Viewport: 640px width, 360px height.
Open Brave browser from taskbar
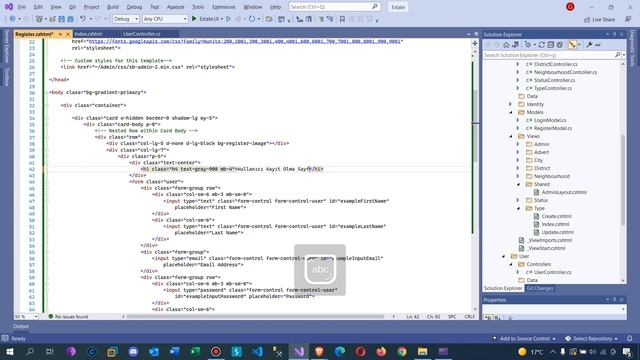click(319, 351)
